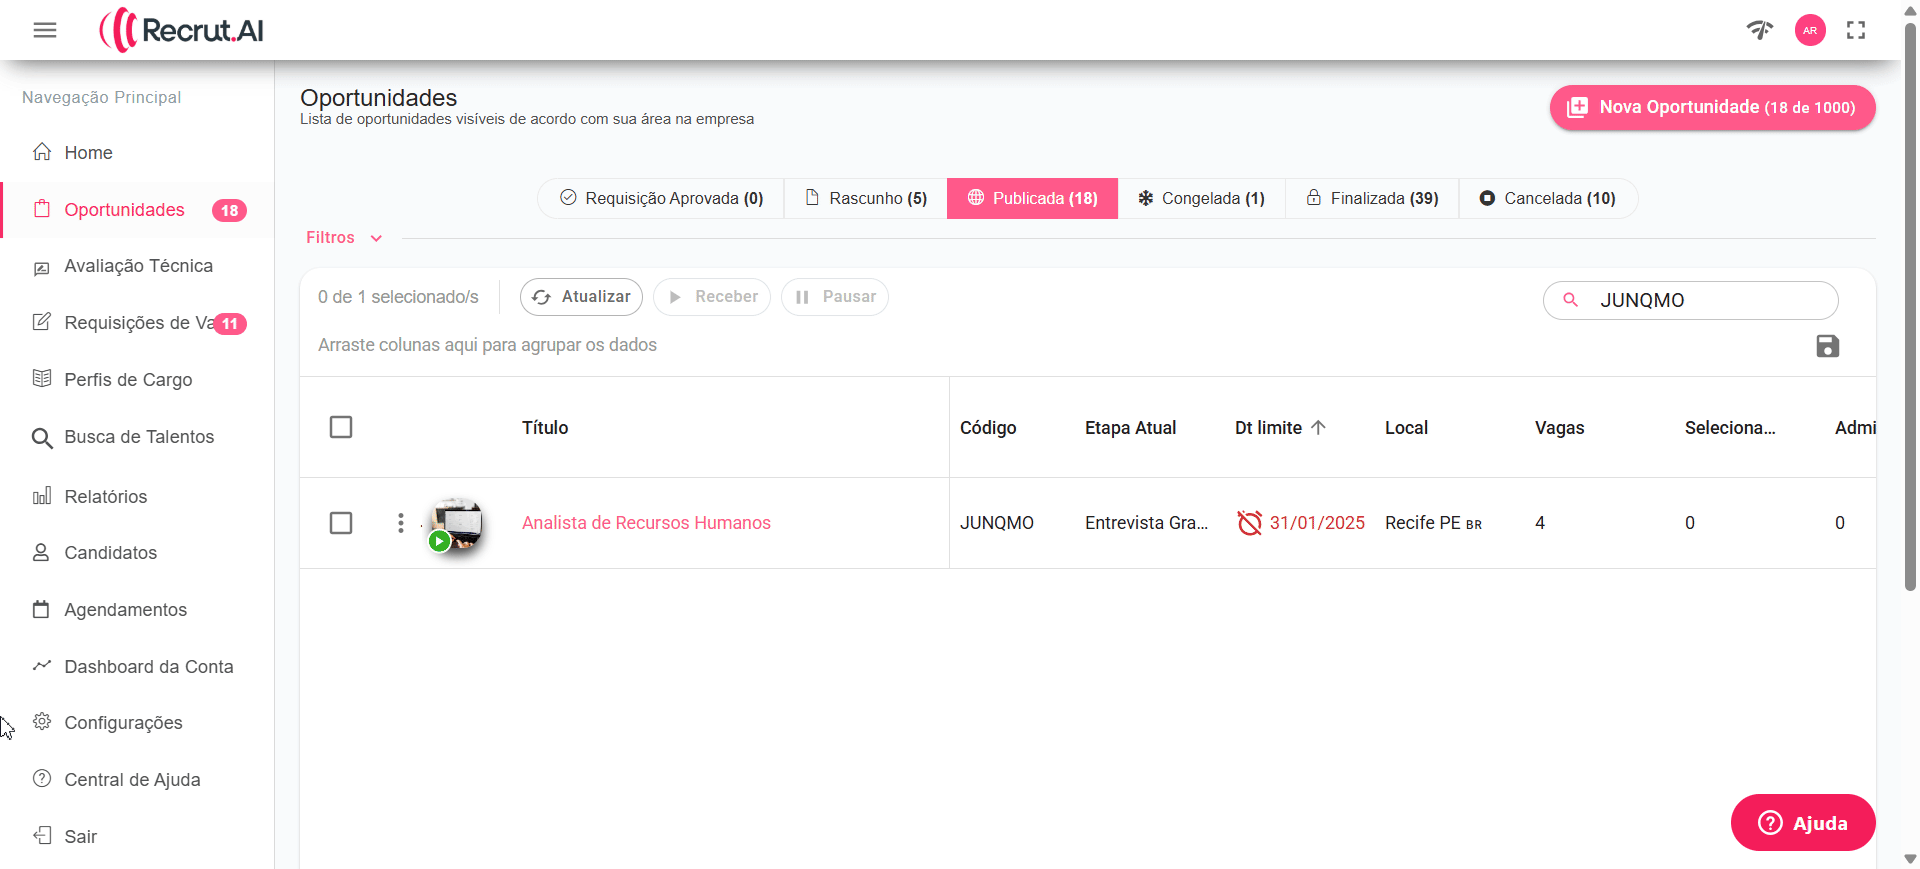Screen dimensions: 1920x869
Task: Click the Atualizar button
Action: click(x=581, y=297)
